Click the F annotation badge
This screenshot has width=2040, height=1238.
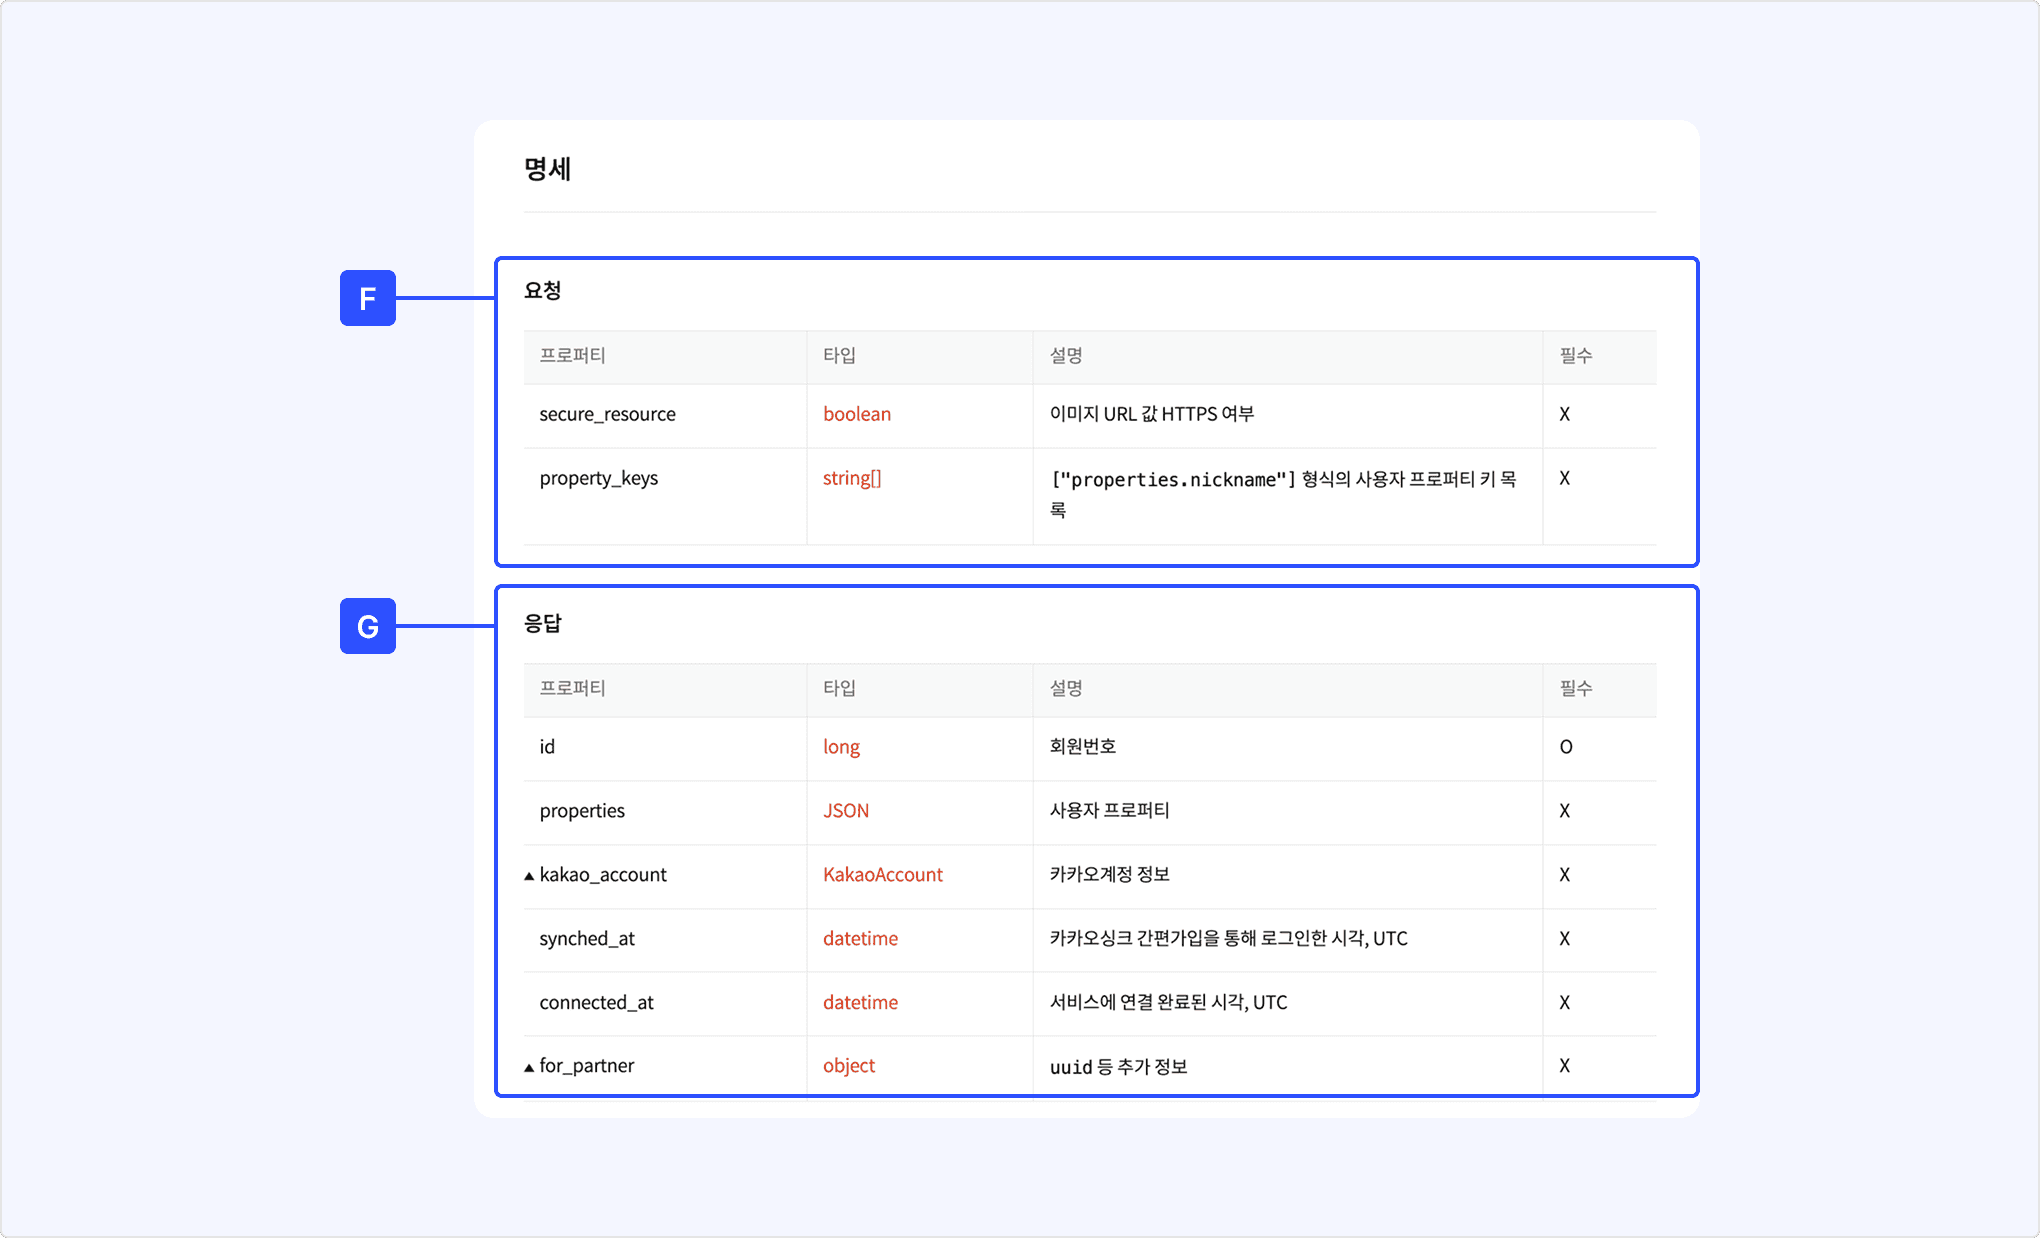(367, 298)
